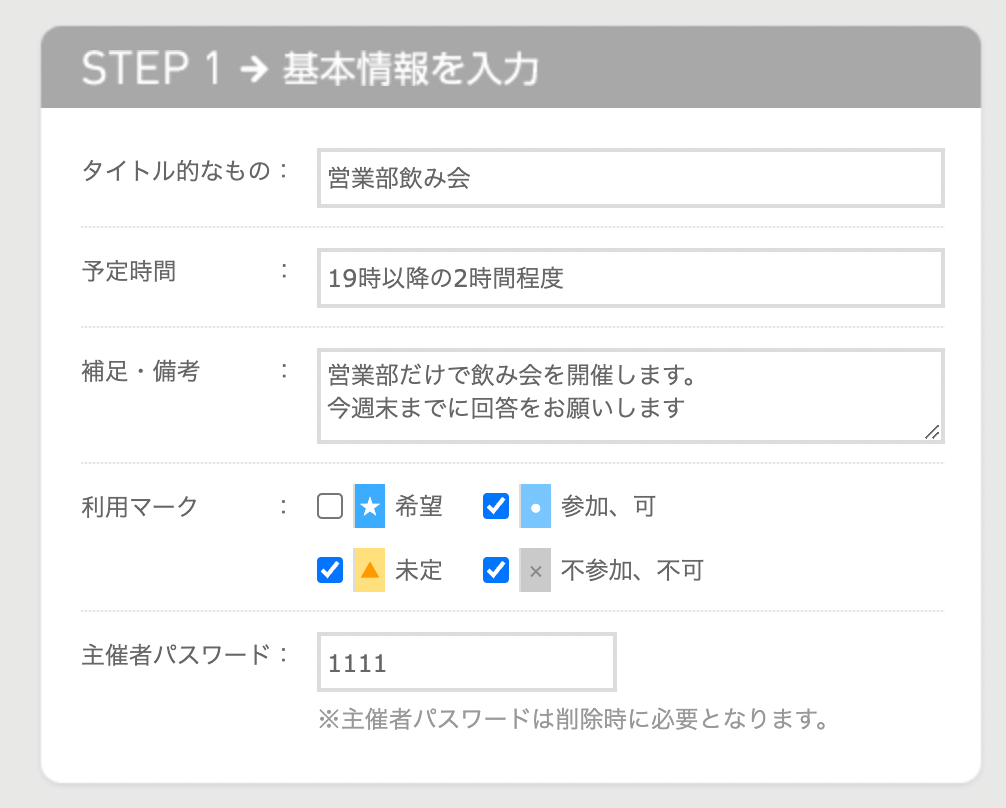This screenshot has width=1006, height=808.
Task: Click the 未定 label text
Action: coord(419,571)
